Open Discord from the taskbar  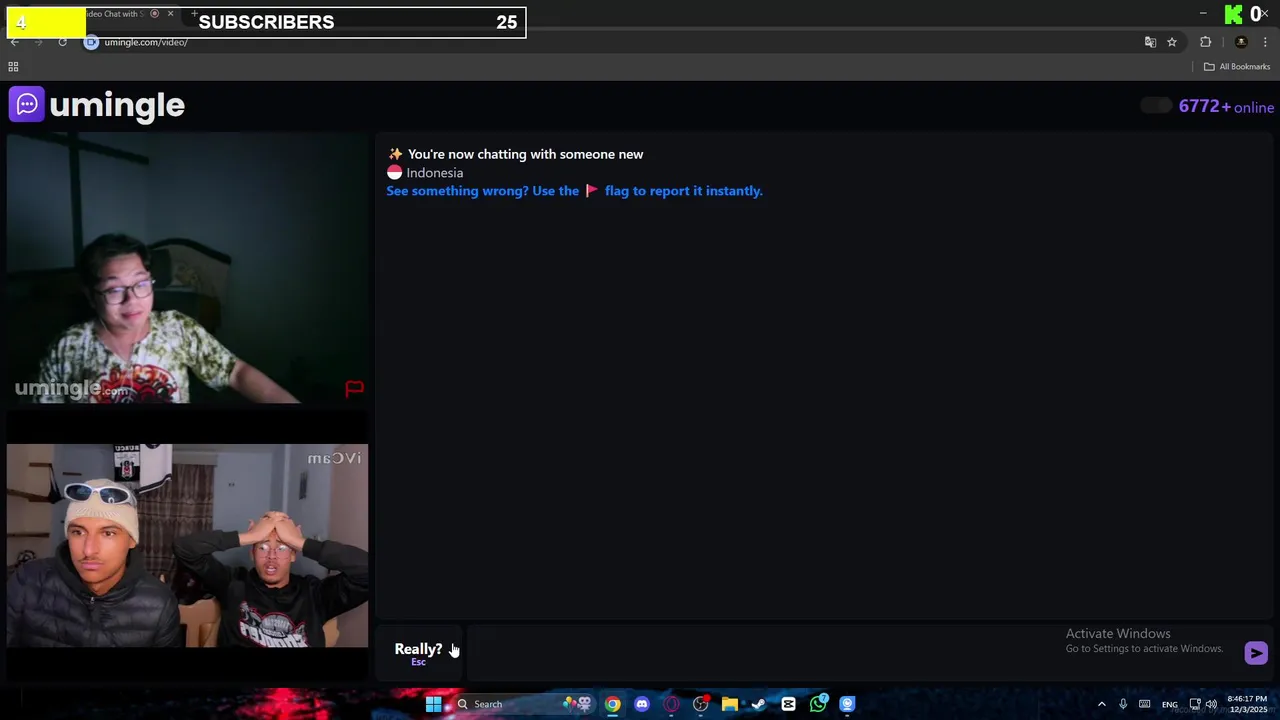[x=642, y=704]
